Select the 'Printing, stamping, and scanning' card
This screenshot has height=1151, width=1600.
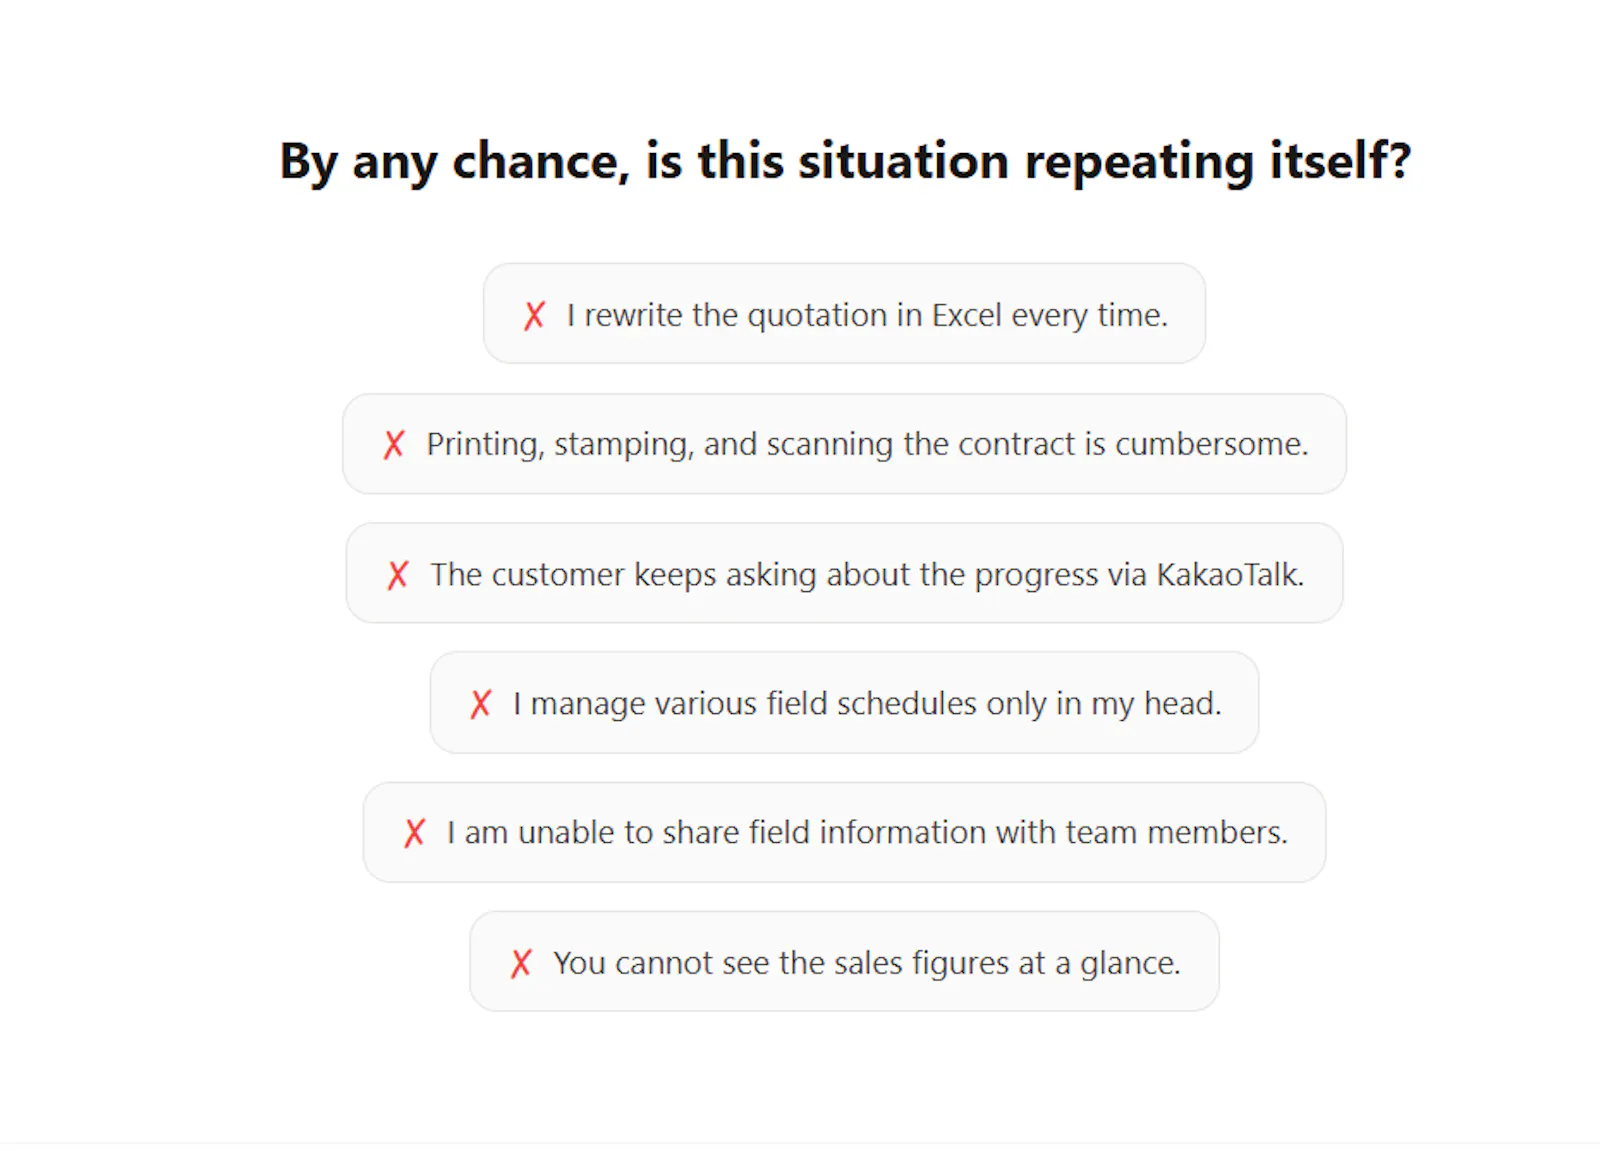tap(844, 443)
